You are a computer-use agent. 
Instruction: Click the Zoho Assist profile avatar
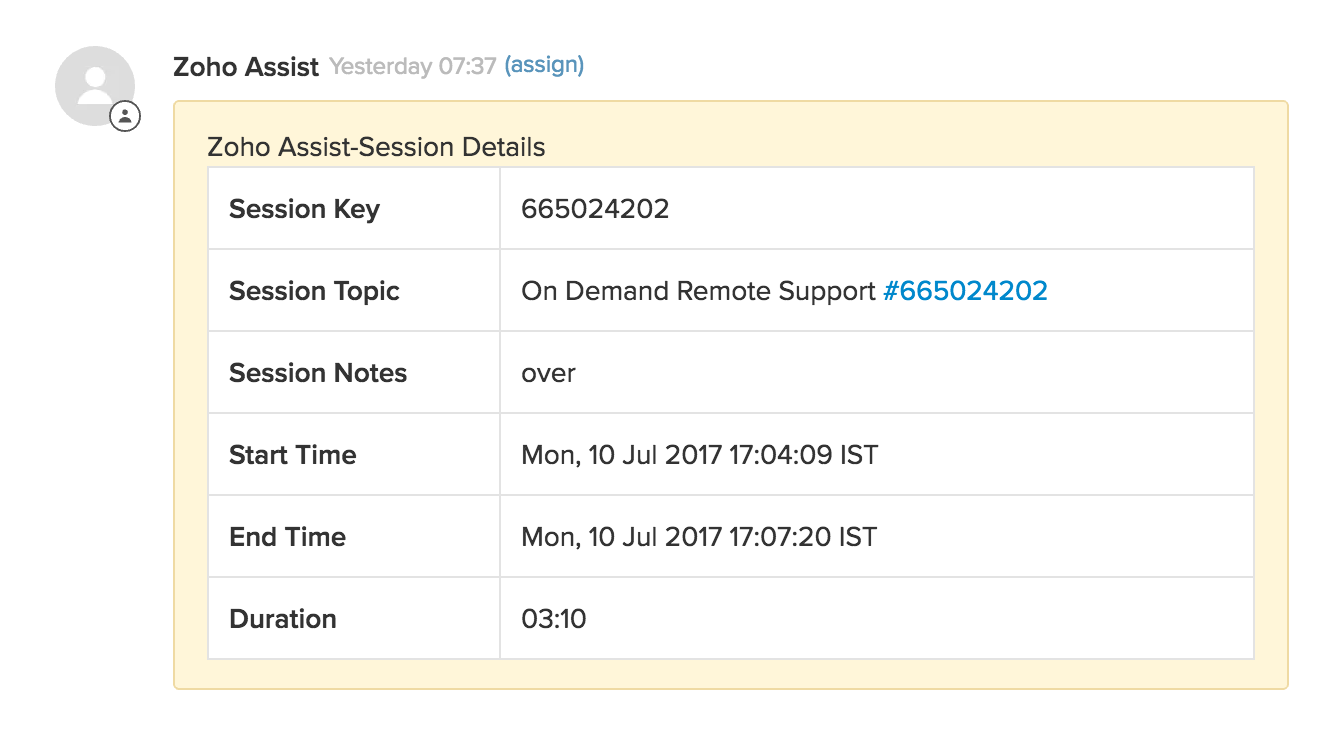click(94, 85)
